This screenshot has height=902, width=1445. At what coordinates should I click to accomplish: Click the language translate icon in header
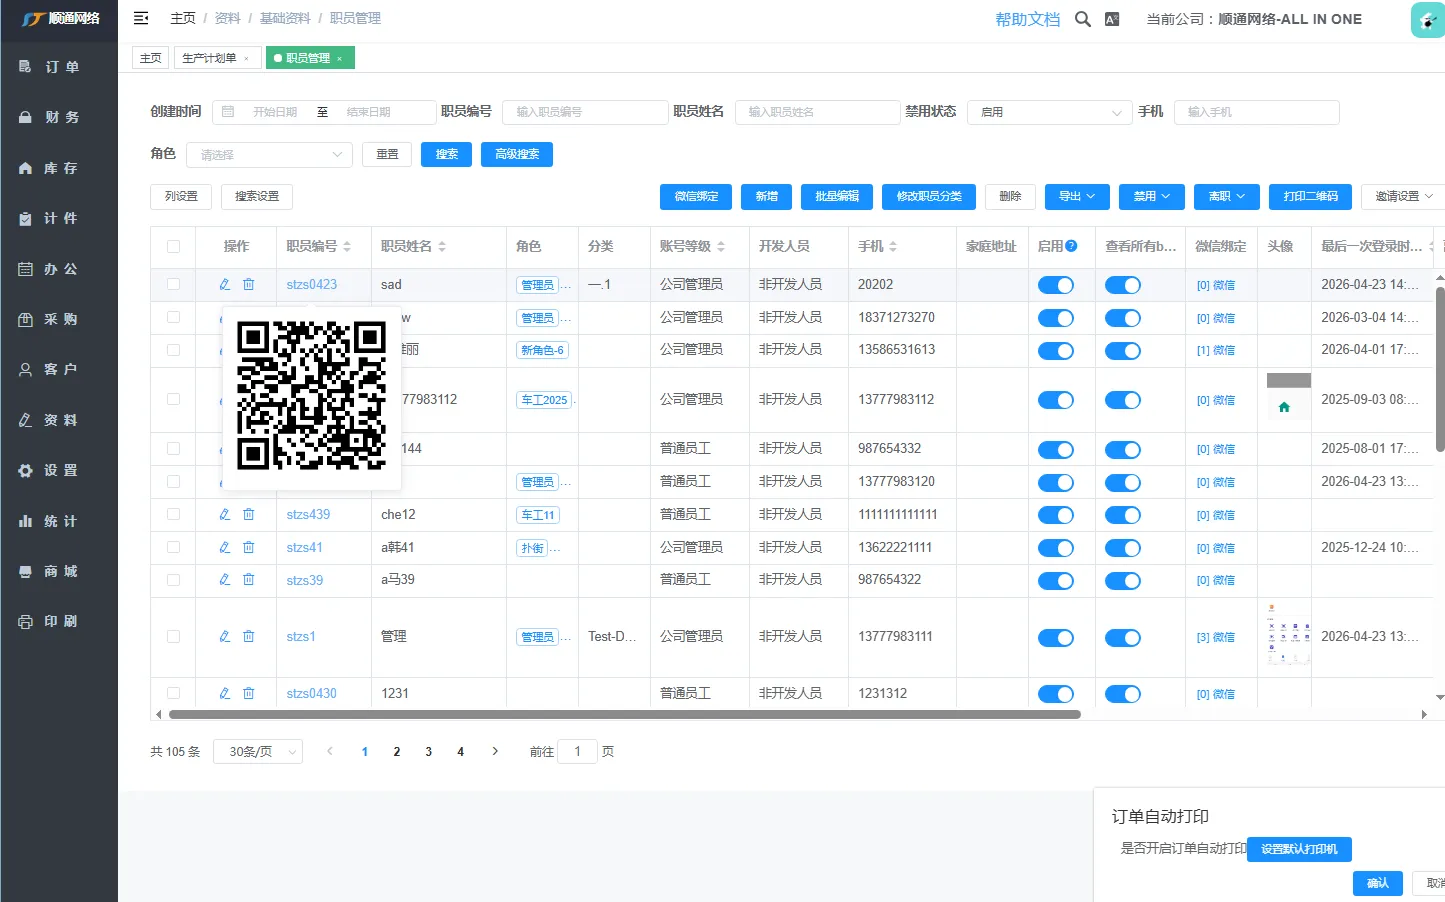click(x=1112, y=19)
